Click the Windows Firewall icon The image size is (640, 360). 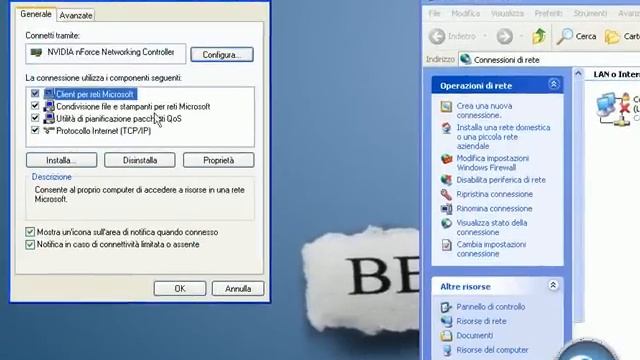[446, 159]
